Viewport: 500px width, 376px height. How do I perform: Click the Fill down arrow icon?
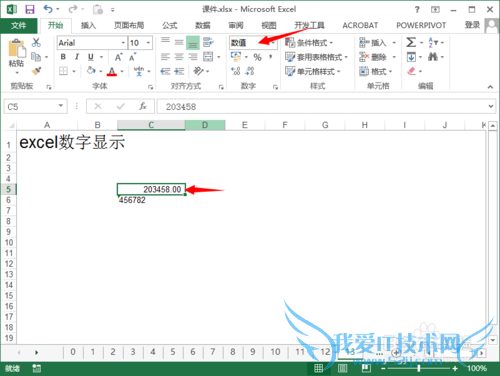(411, 57)
